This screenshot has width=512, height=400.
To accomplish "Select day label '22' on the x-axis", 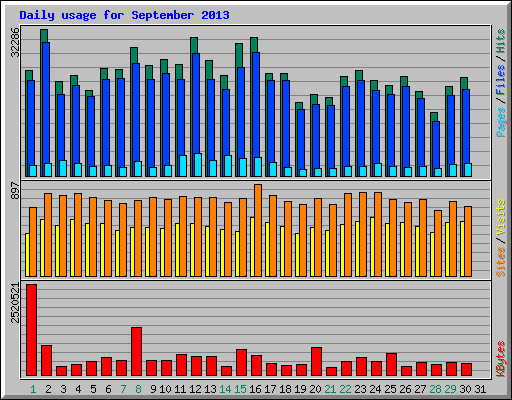I will click(x=345, y=389).
